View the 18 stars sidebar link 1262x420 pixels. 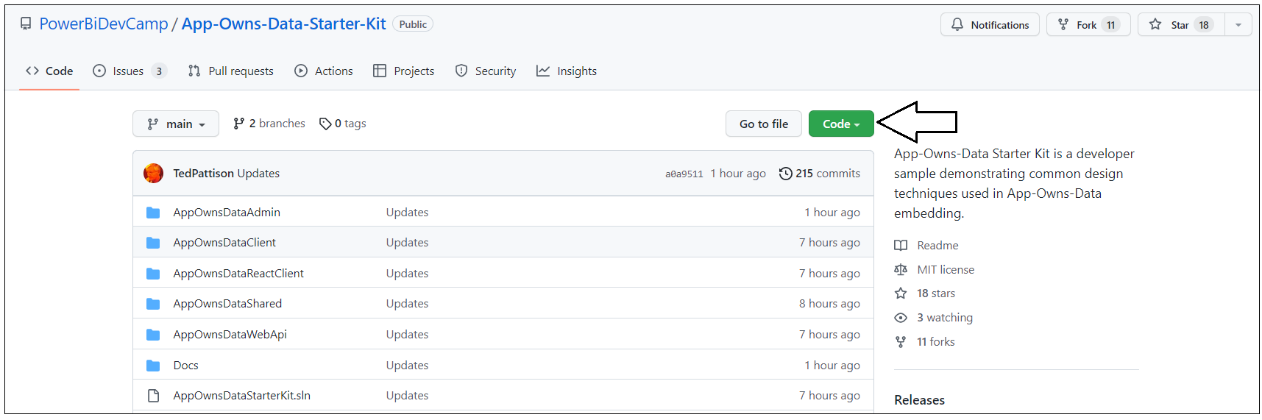coord(925,294)
